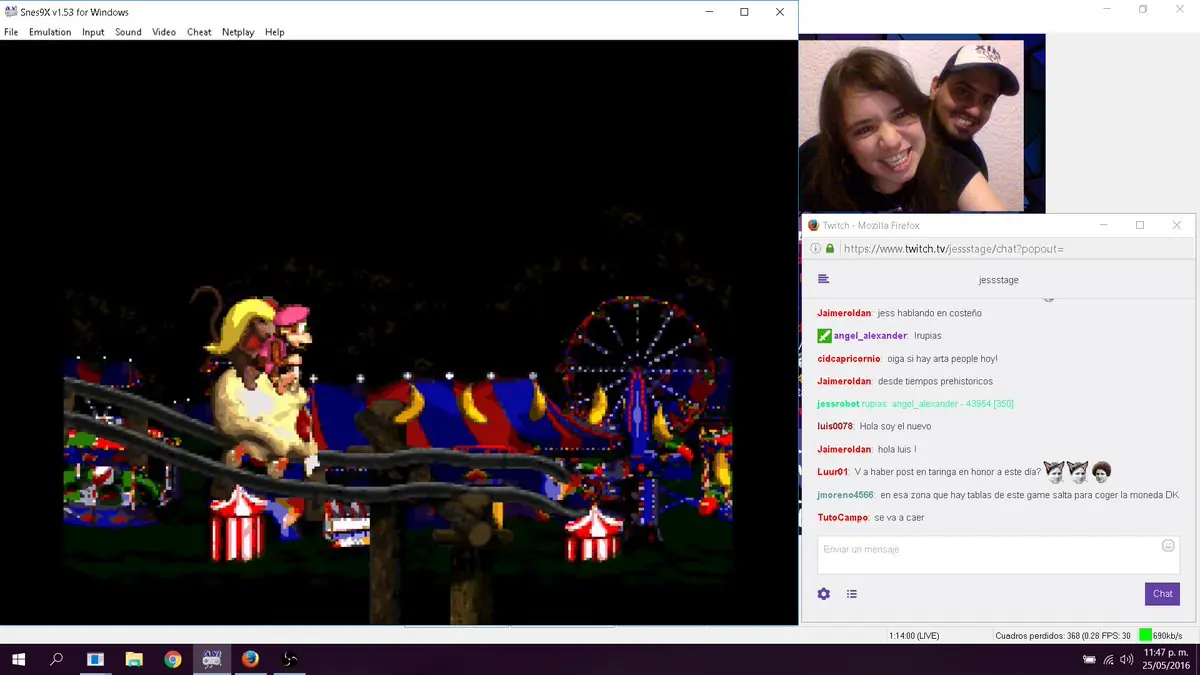
Task: Click the black pinwheel app in the taskbar
Action: coord(289,659)
